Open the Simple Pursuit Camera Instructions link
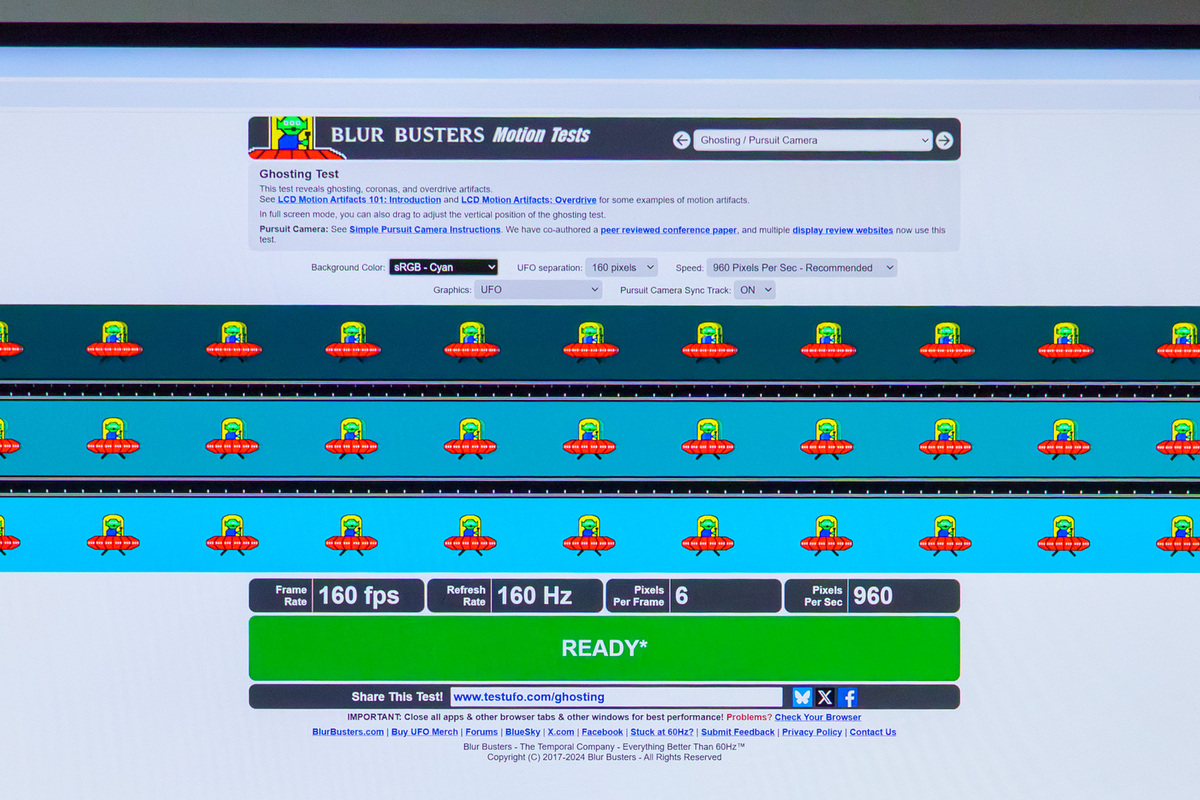The width and height of the screenshot is (1200, 800). pyautogui.click(x=425, y=230)
